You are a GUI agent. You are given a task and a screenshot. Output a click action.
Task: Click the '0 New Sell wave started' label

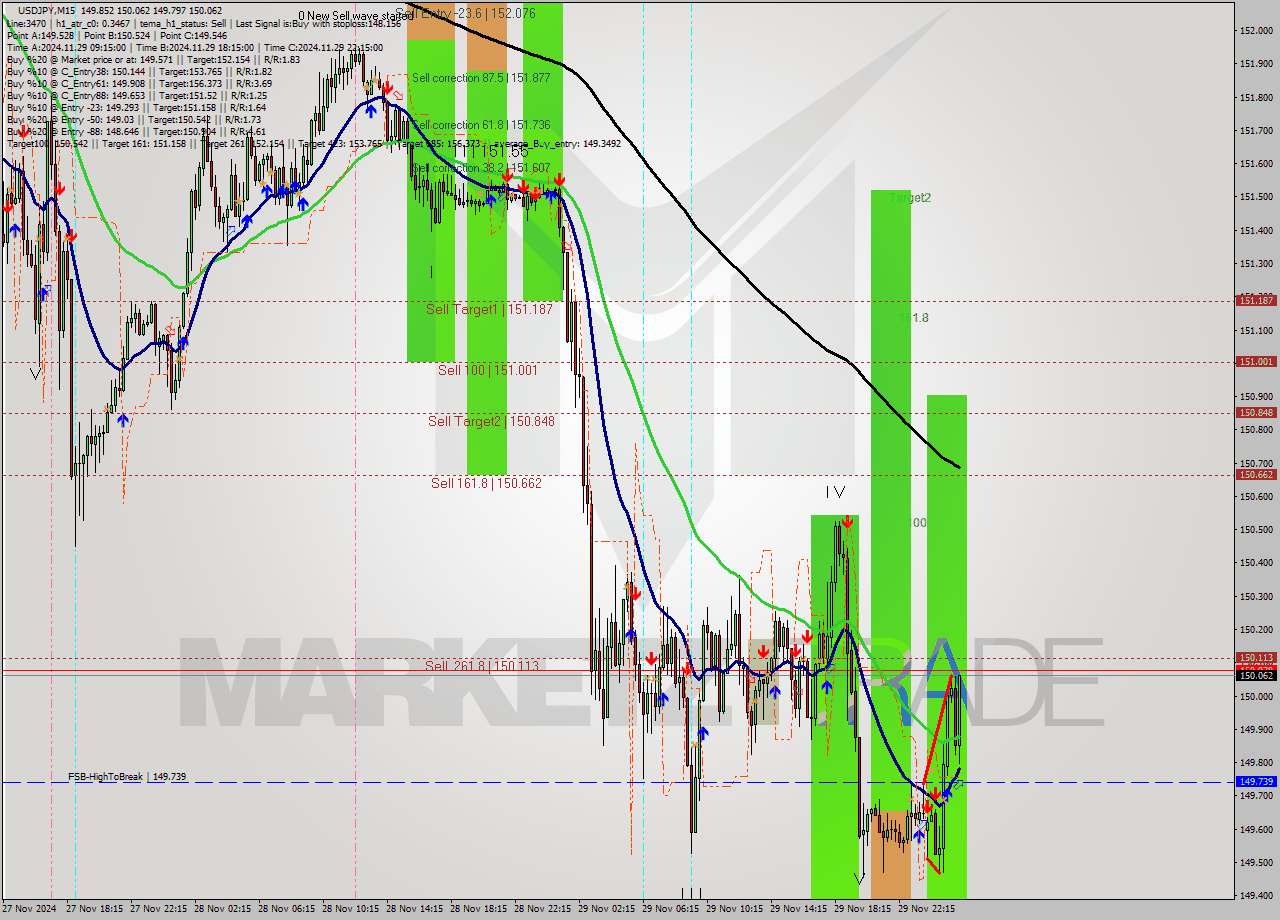[x=355, y=16]
